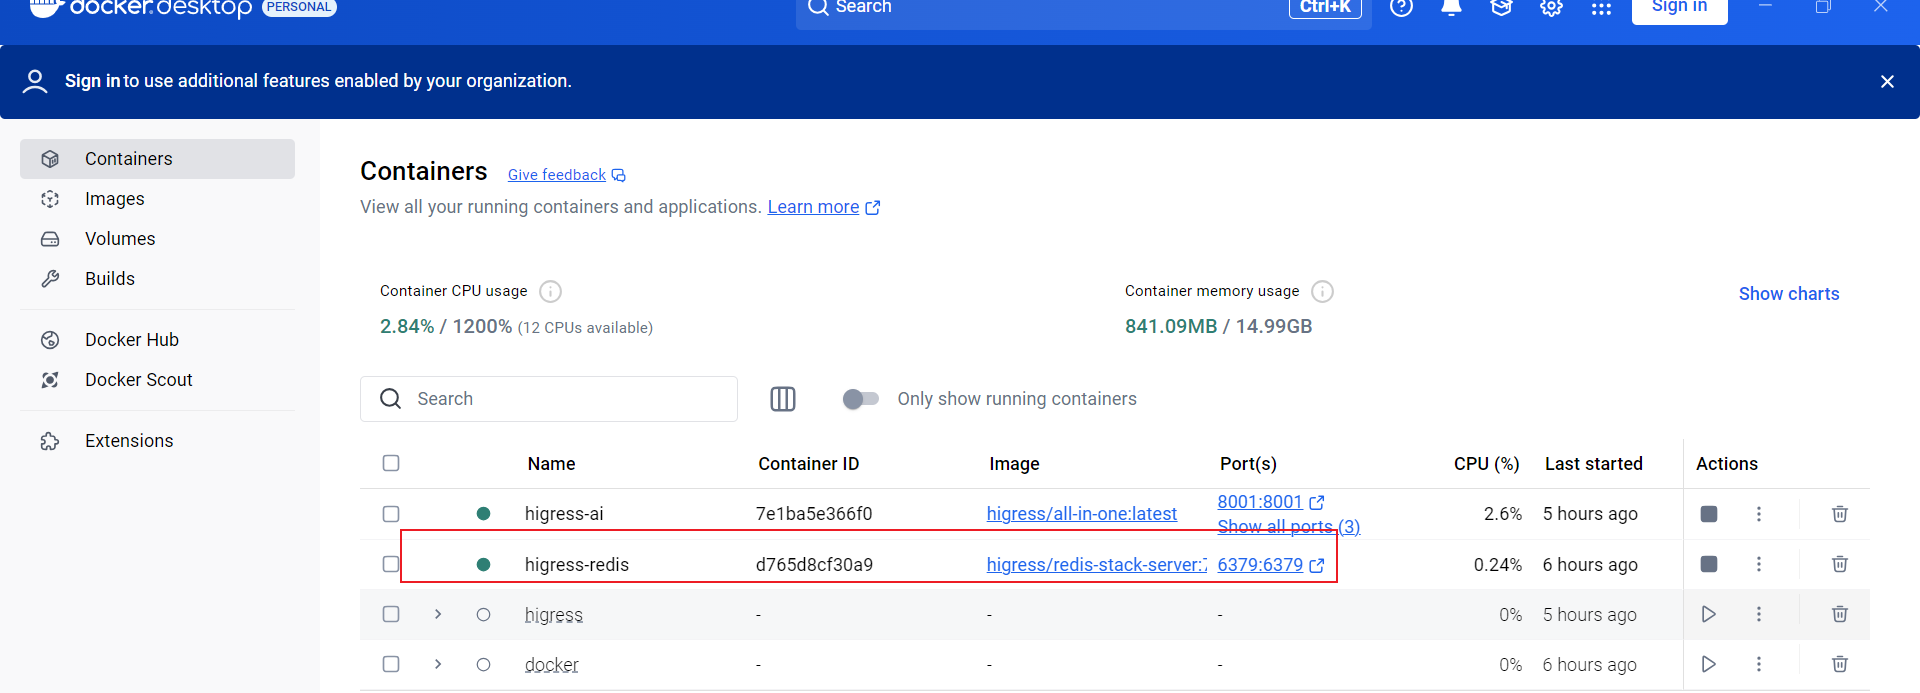Open the settings gear icon
1920x693 pixels.
pyautogui.click(x=1551, y=7)
